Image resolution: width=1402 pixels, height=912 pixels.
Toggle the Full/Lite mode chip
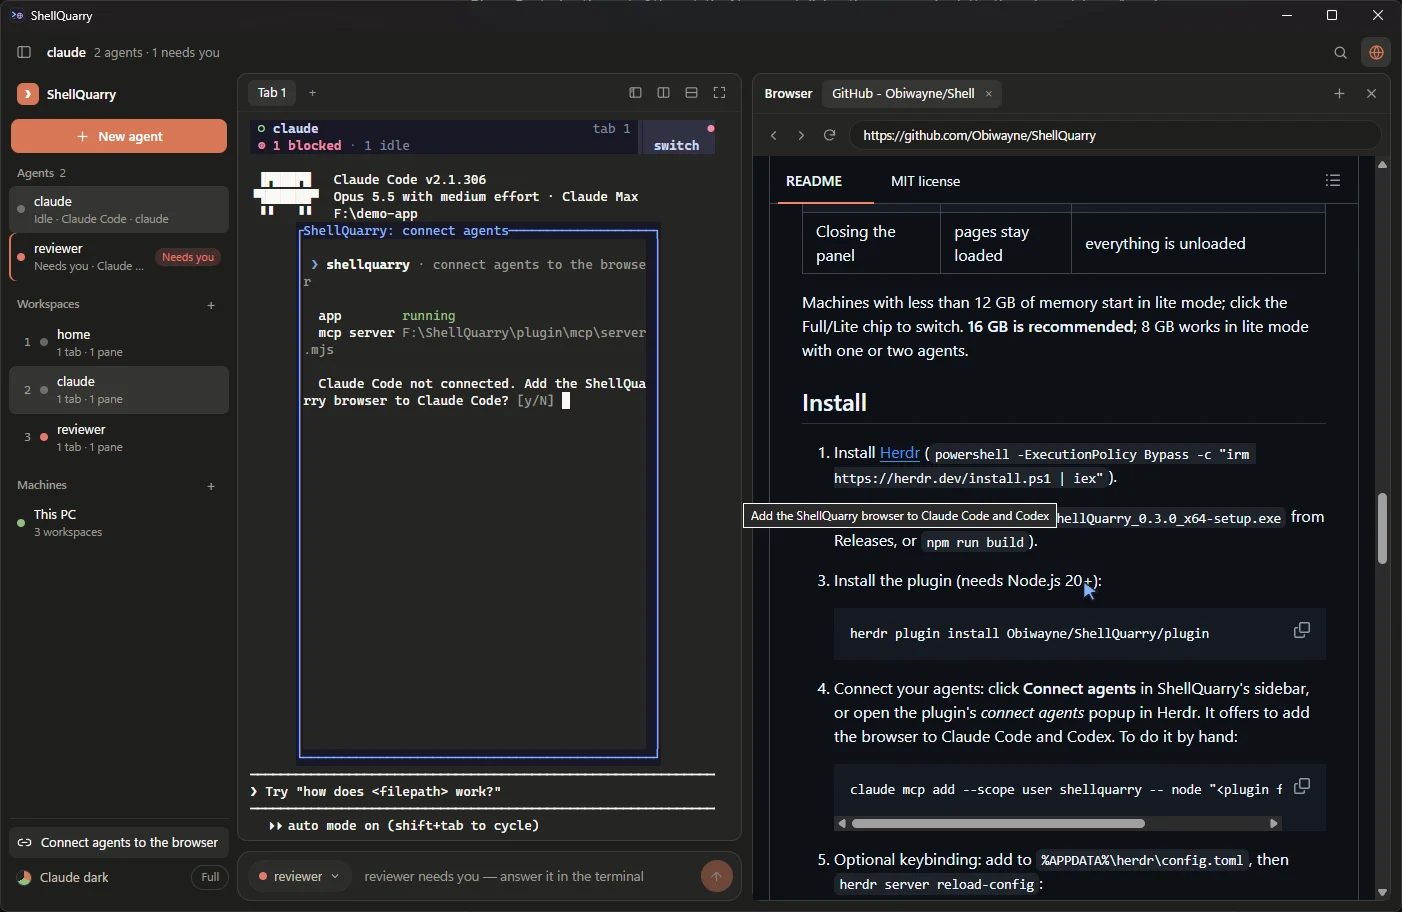click(209, 877)
